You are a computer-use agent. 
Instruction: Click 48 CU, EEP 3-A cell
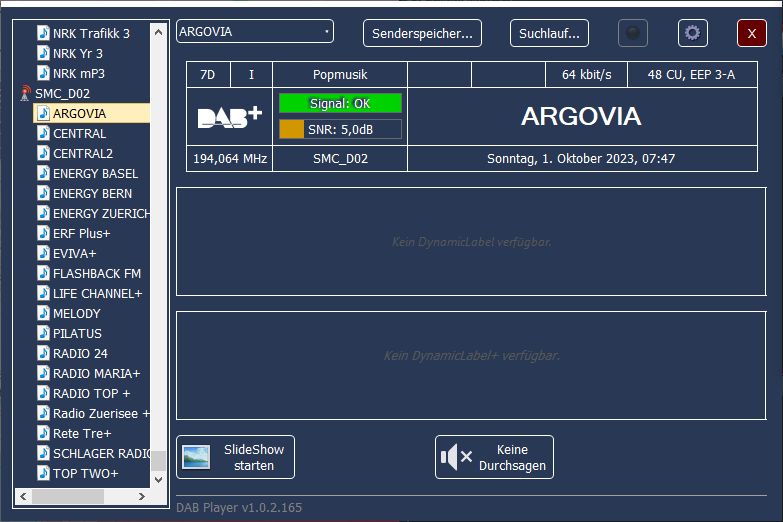click(x=692, y=74)
